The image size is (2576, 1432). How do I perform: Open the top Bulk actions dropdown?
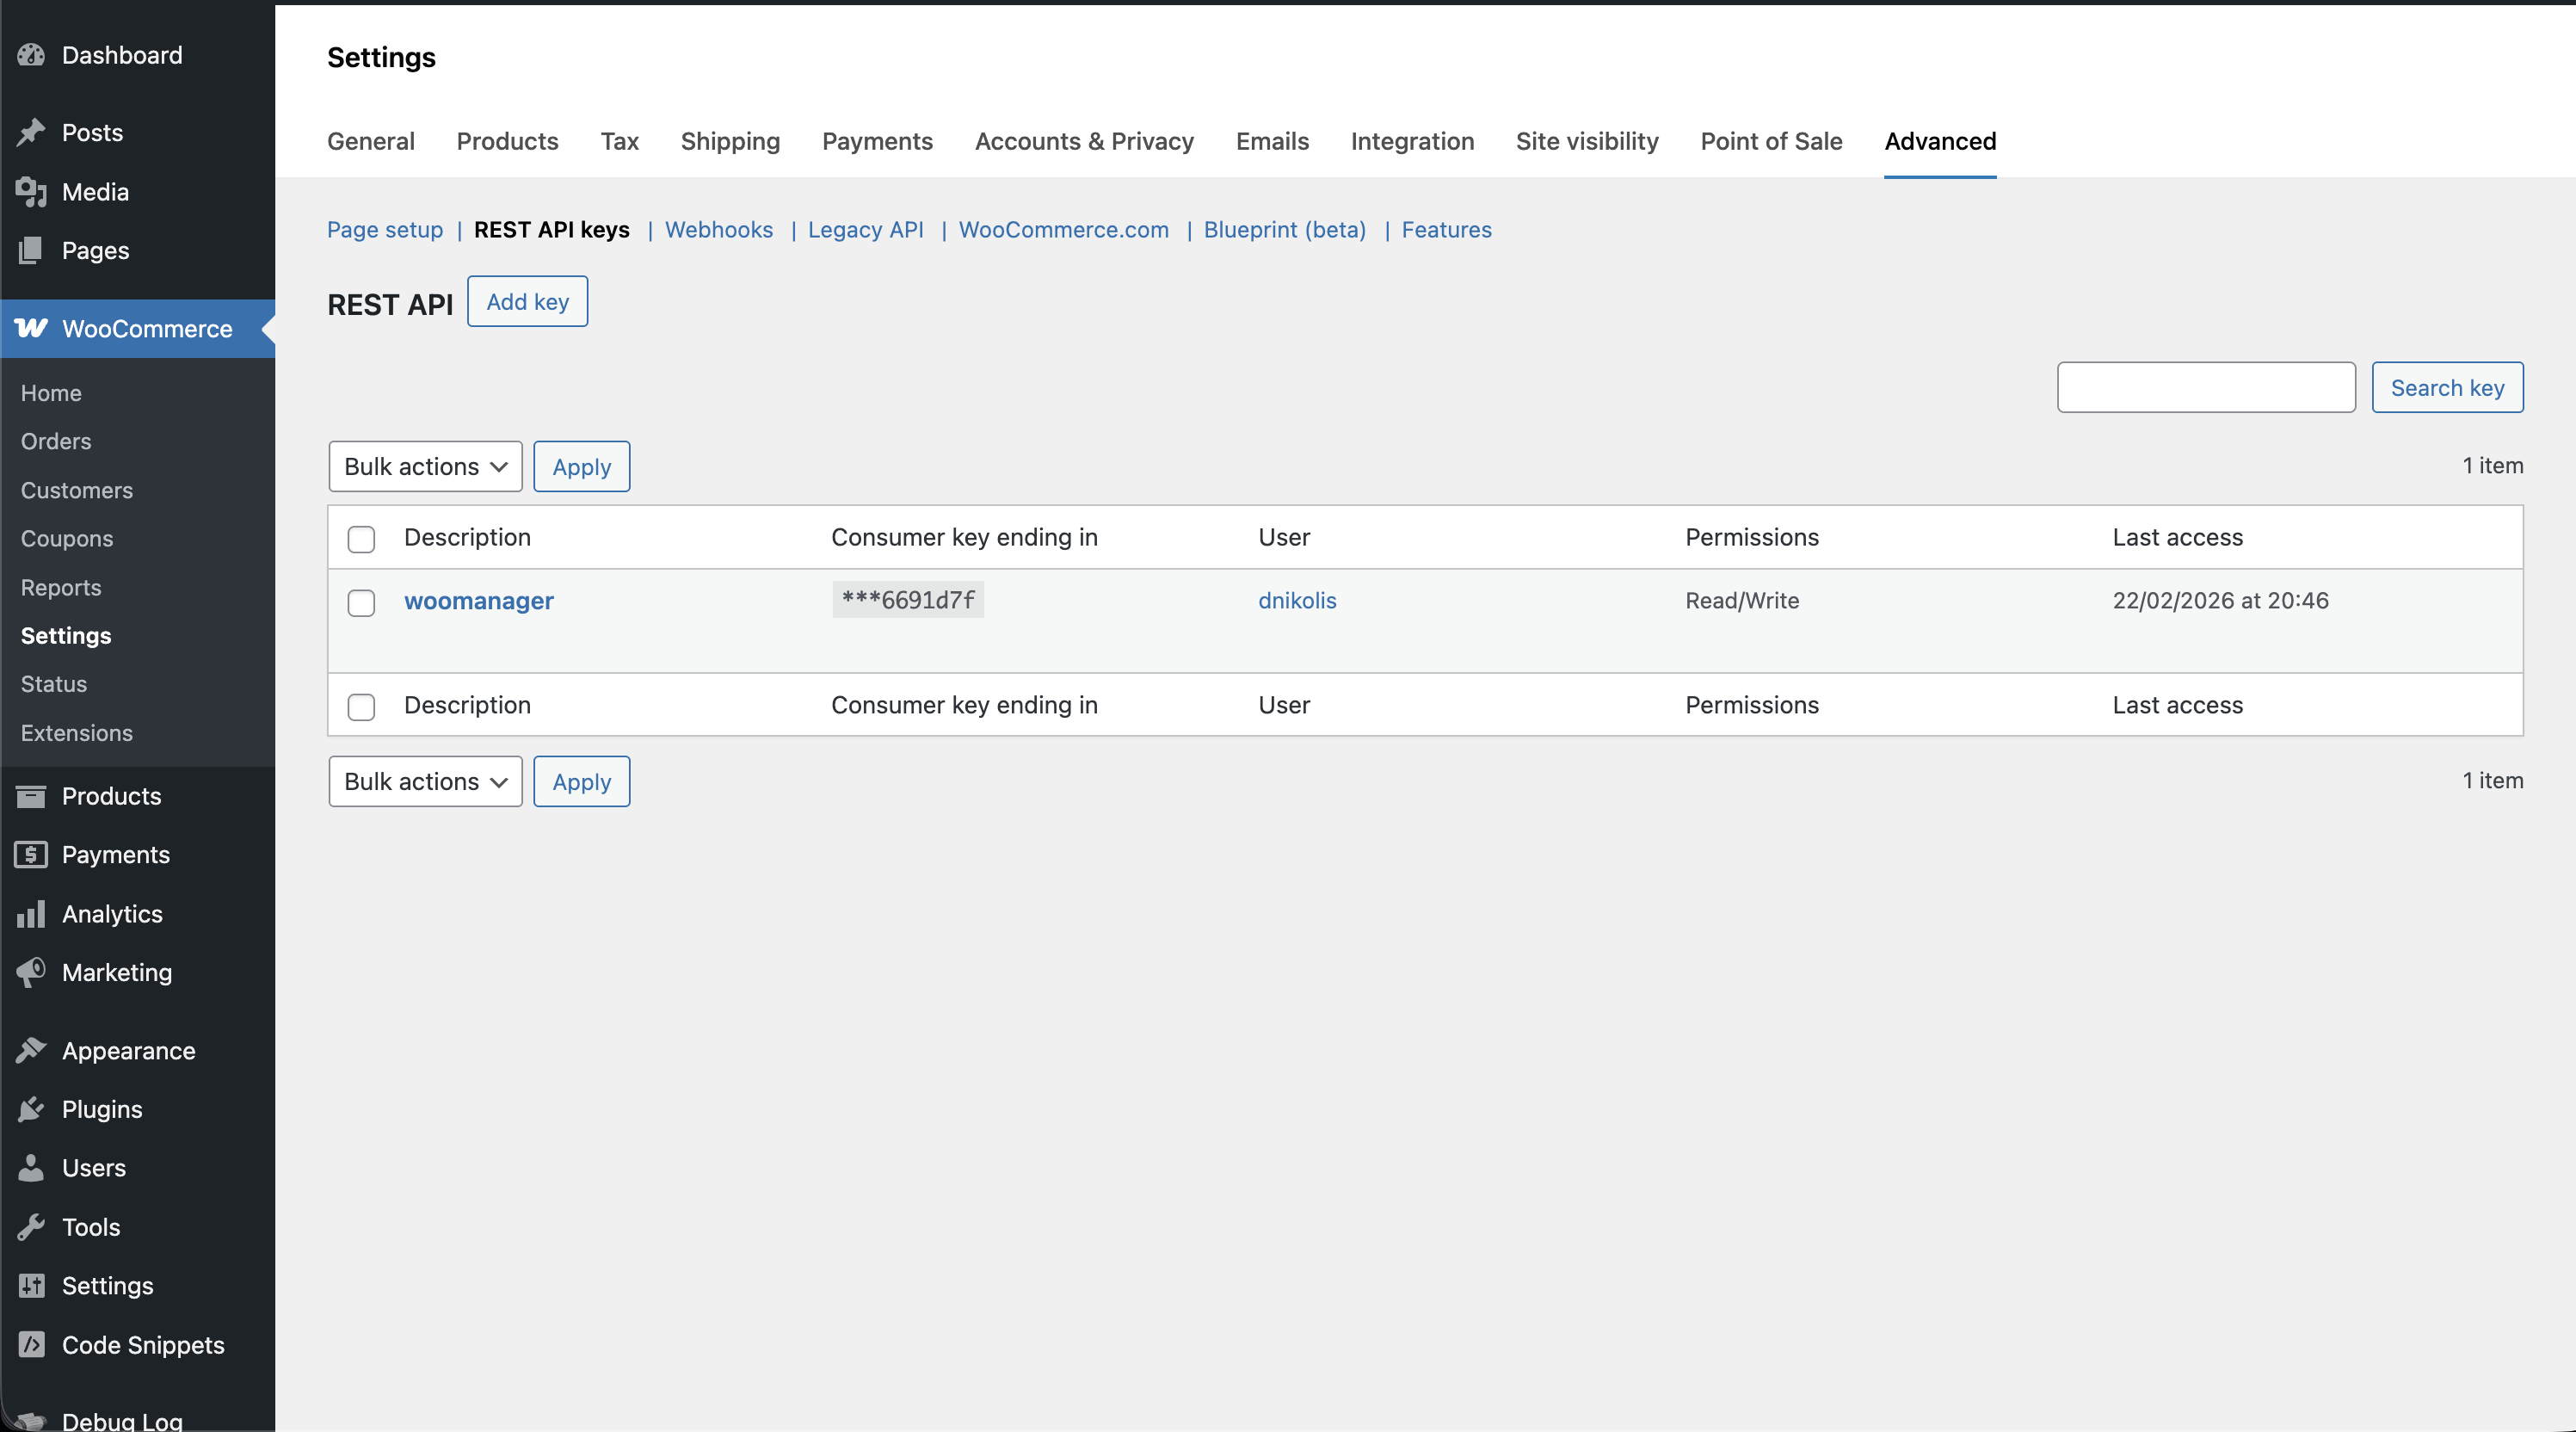pos(424,466)
